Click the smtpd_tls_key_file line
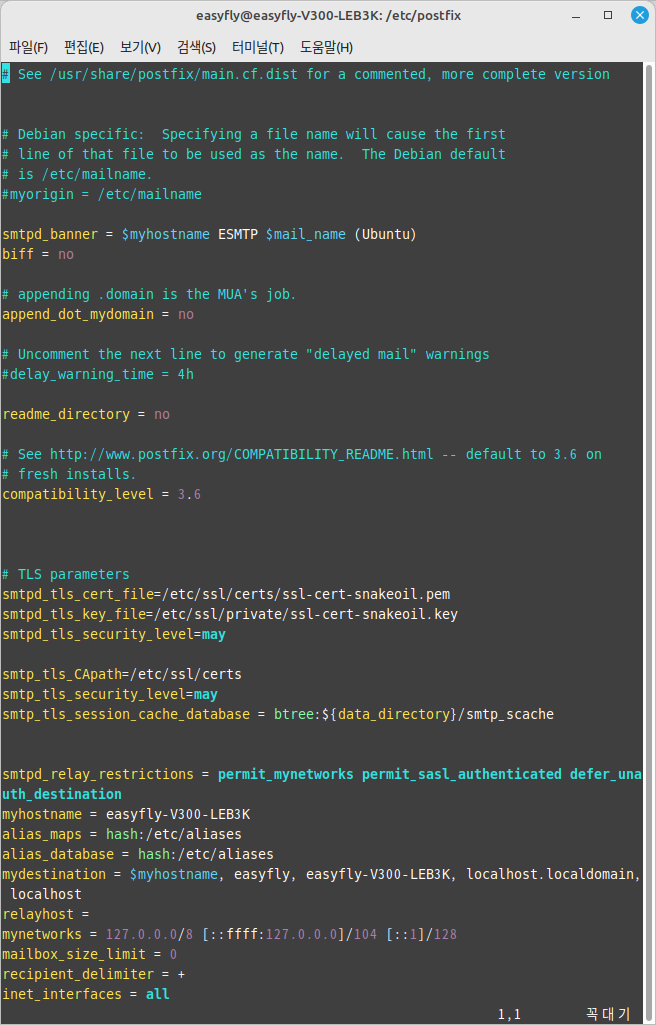The height and width of the screenshot is (1025, 656). coord(230,614)
